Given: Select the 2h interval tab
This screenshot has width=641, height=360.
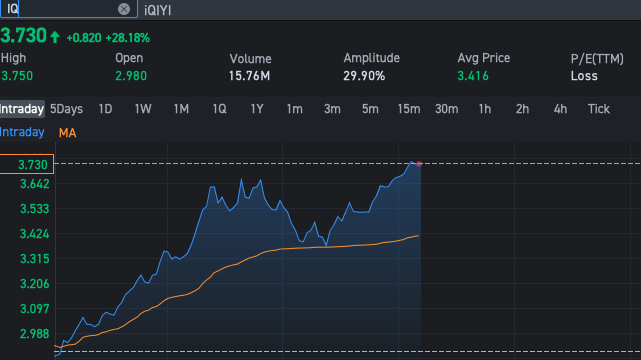Looking at the screenshot, I should (522, 109).
